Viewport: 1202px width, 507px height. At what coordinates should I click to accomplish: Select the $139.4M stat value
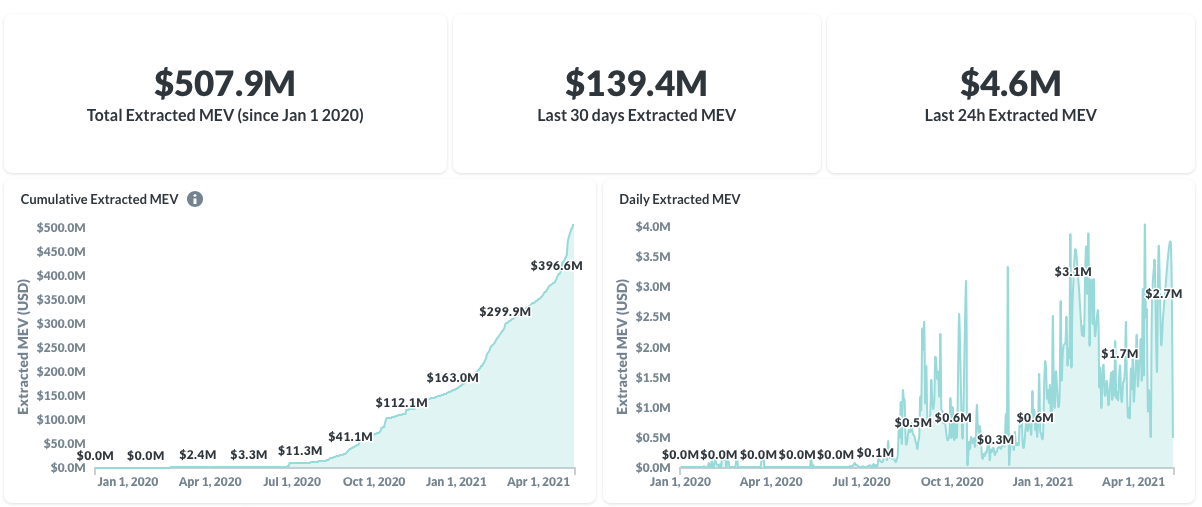(x=636, y=82)
